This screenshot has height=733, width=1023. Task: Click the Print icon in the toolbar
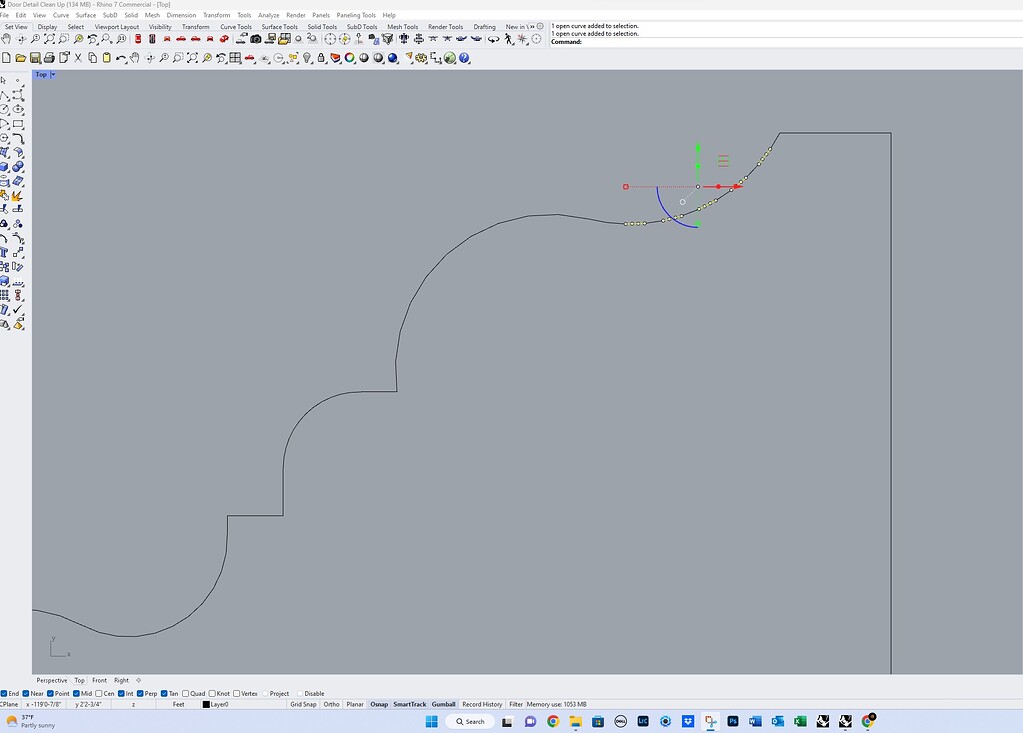tap(48, 58)
